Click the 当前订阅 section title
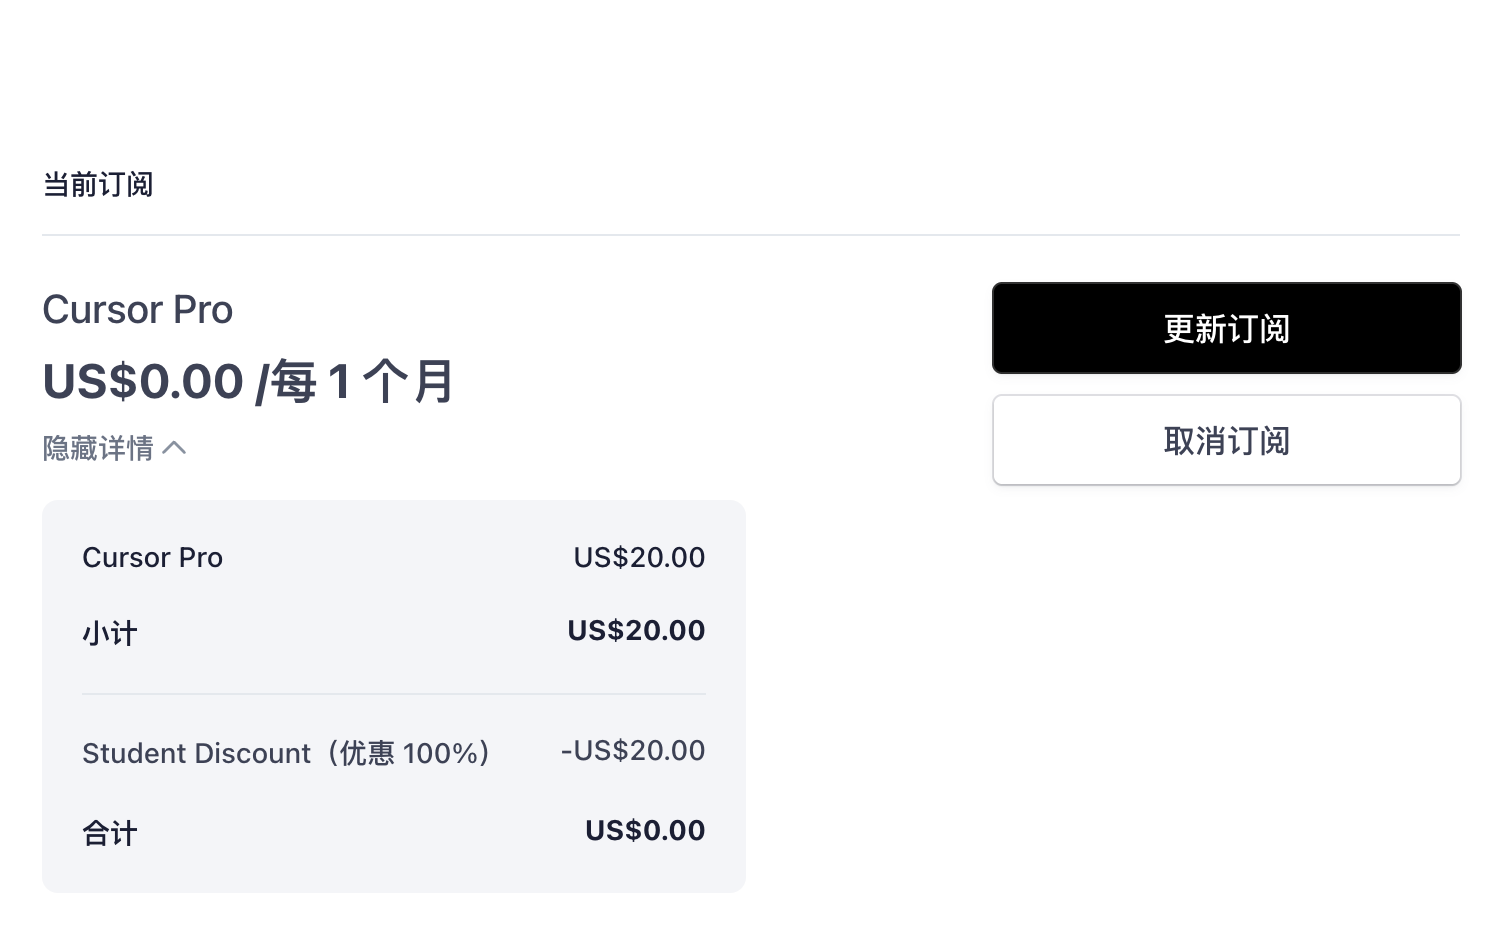 click(98, 185)
